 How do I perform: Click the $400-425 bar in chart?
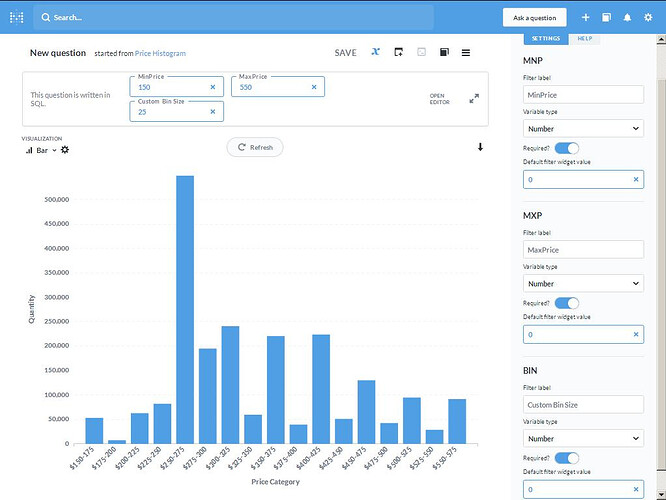coord(321,389)
